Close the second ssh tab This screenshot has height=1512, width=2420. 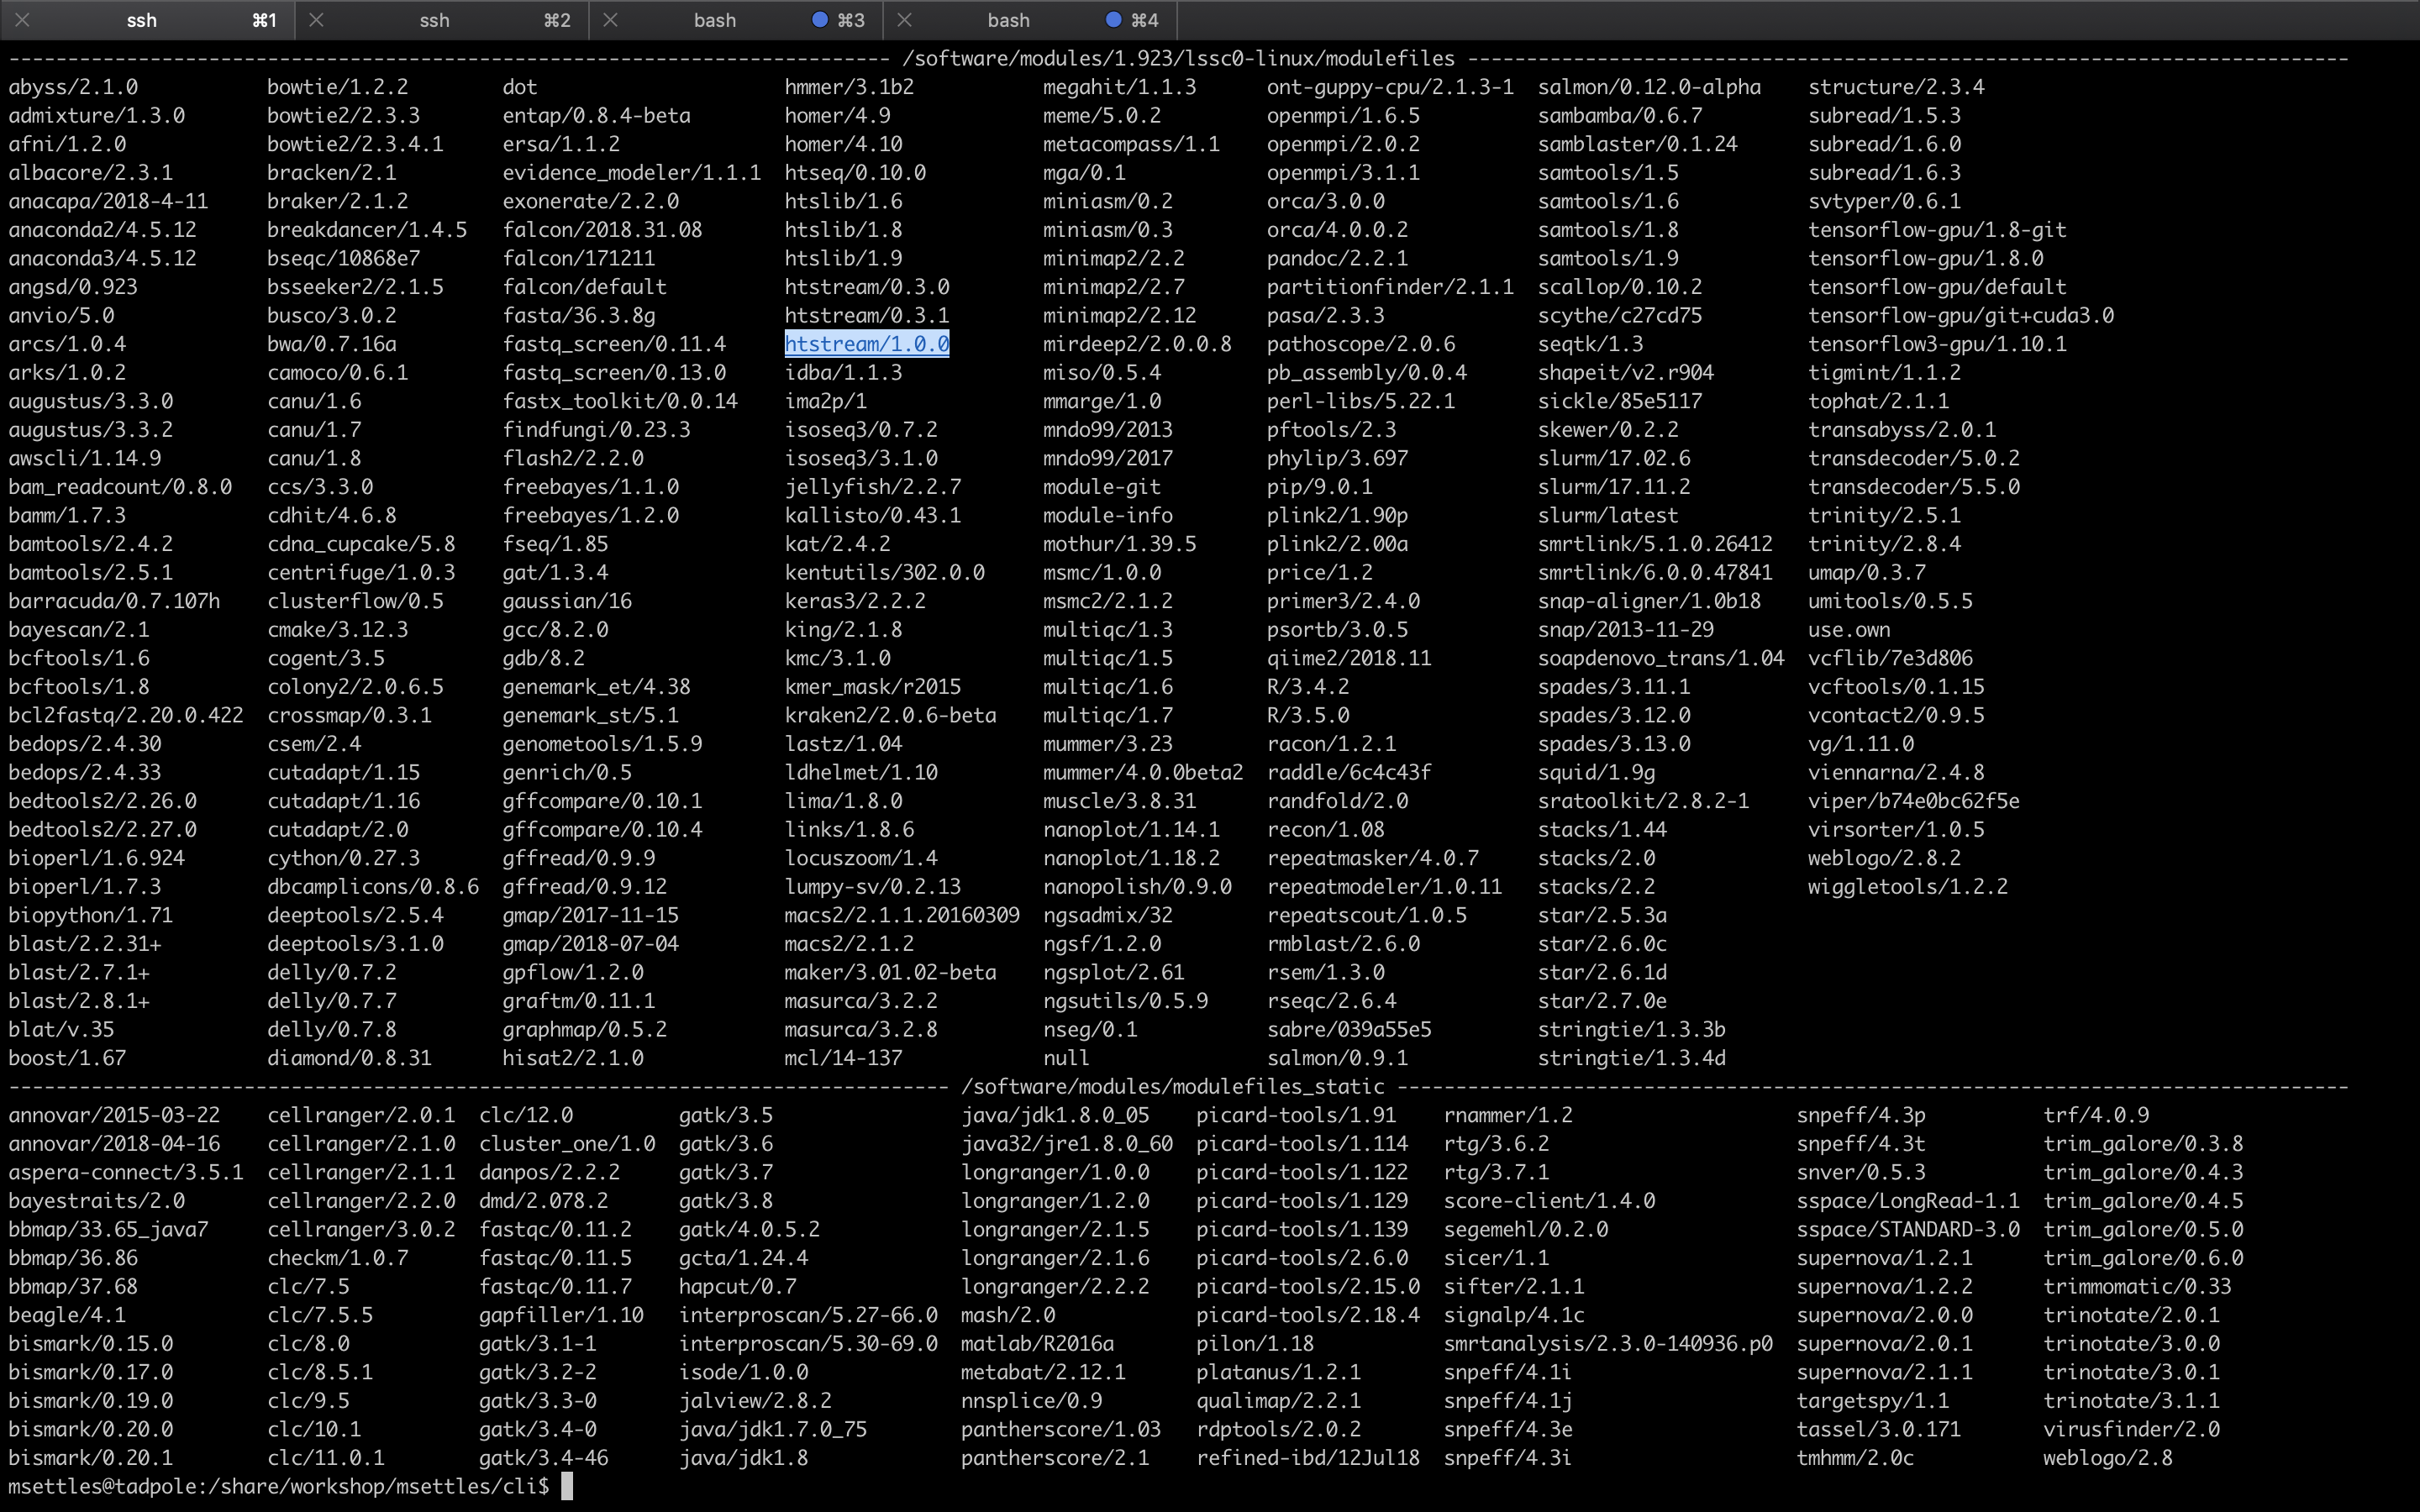click(x=316, y=20)
